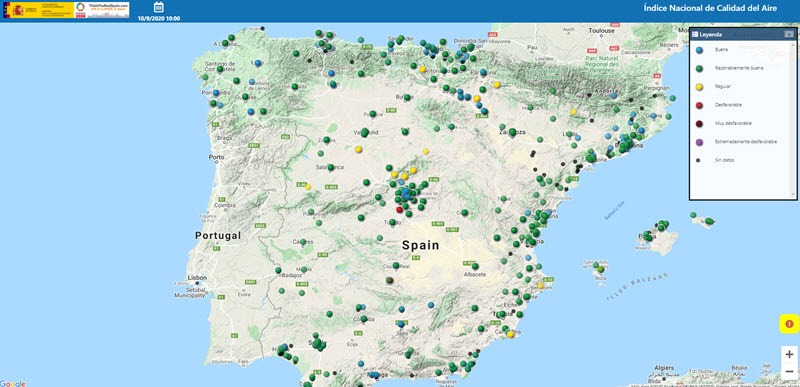The image size is (800, 387).
Task: Click the Leyenda table icon
Action: pyautogui.click(x=695, y=34)
